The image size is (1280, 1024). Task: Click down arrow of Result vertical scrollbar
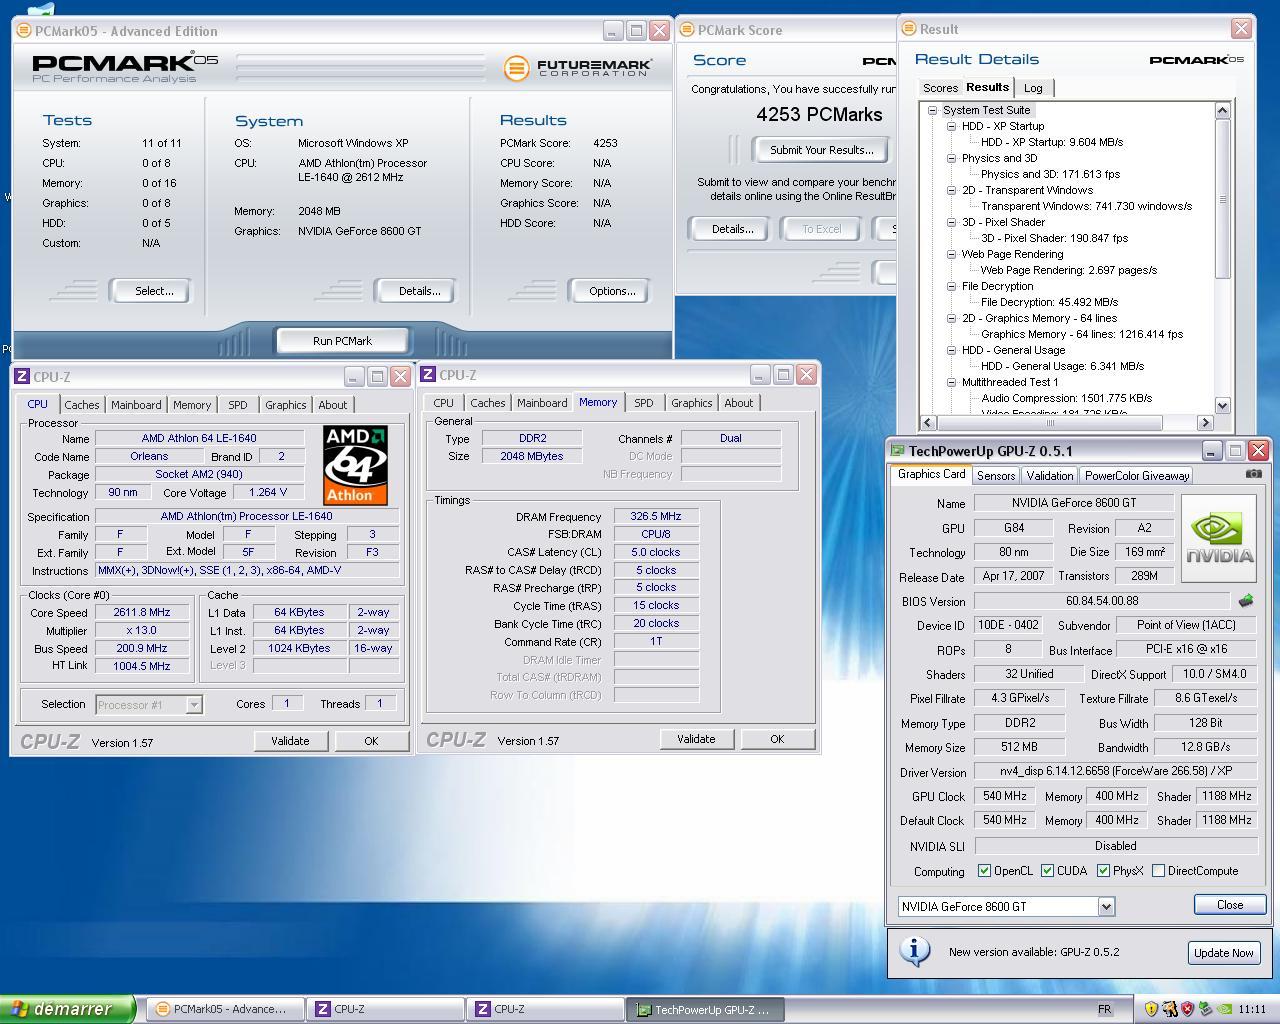[x=1222, y=405]
